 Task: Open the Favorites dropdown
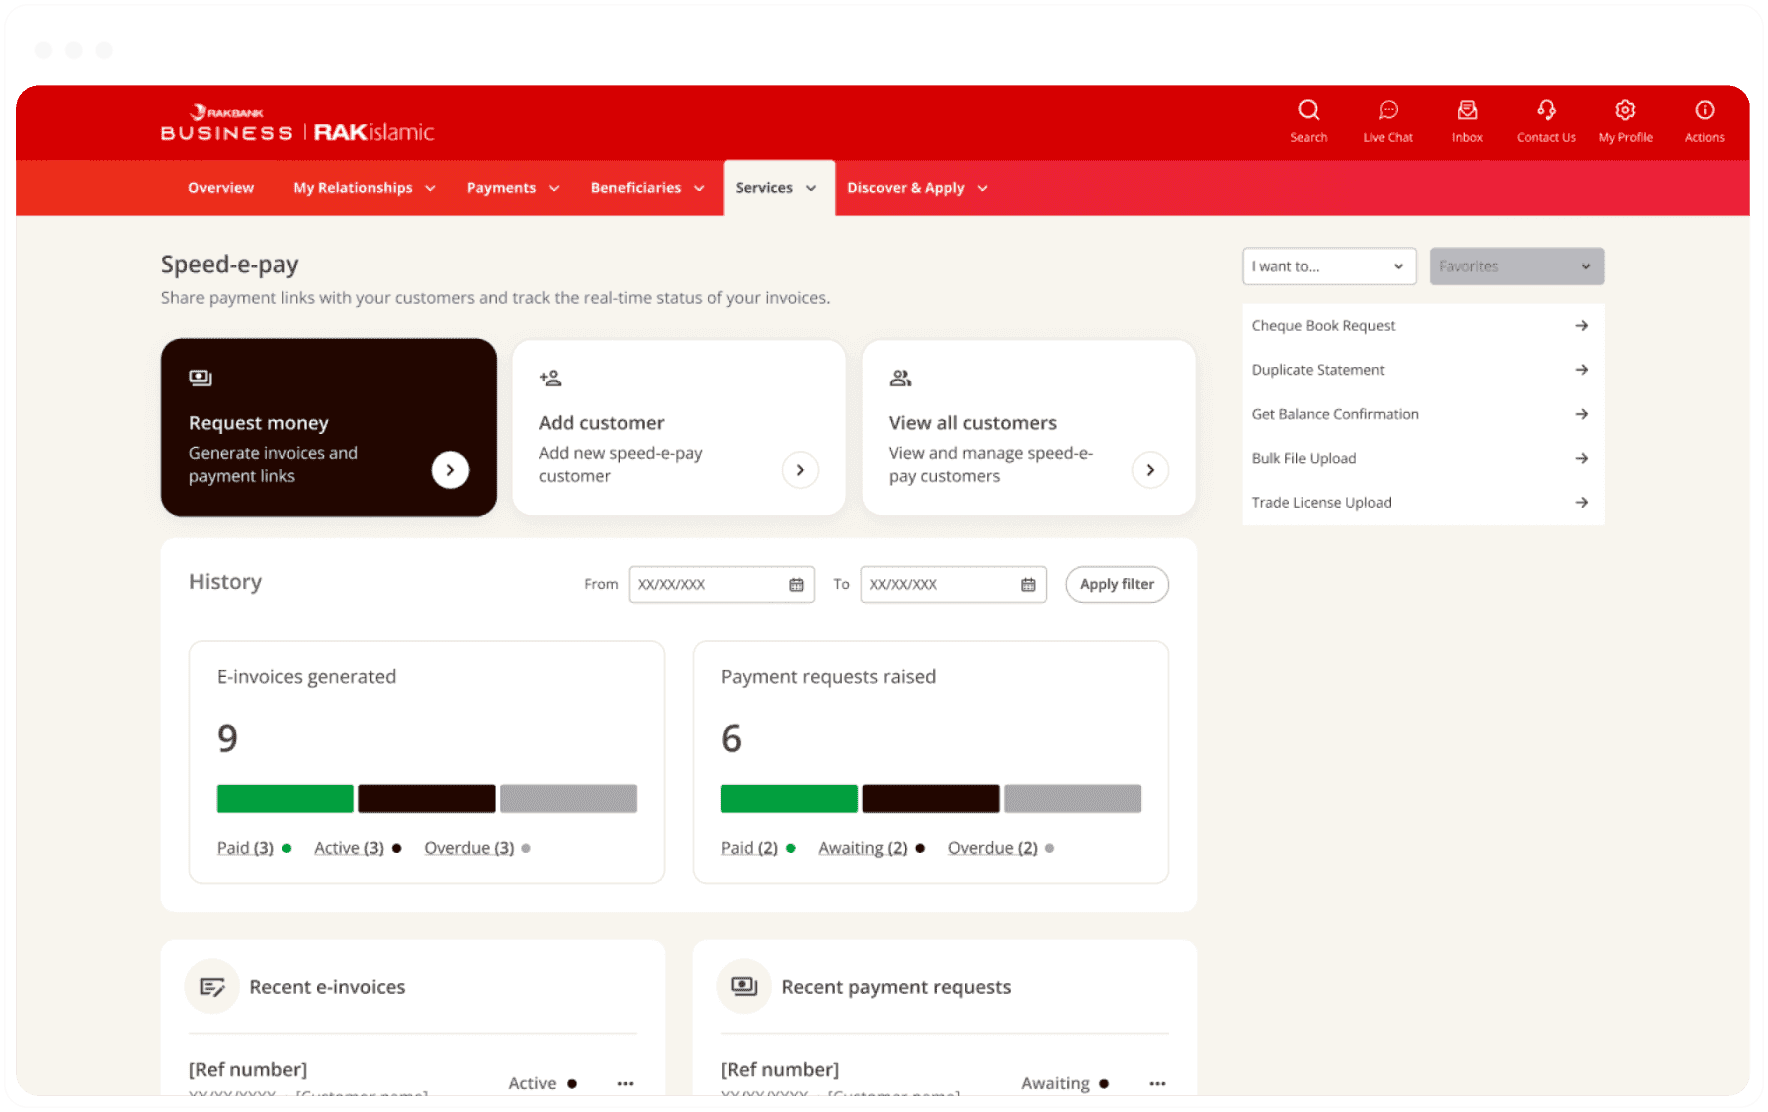(1517, 266)
